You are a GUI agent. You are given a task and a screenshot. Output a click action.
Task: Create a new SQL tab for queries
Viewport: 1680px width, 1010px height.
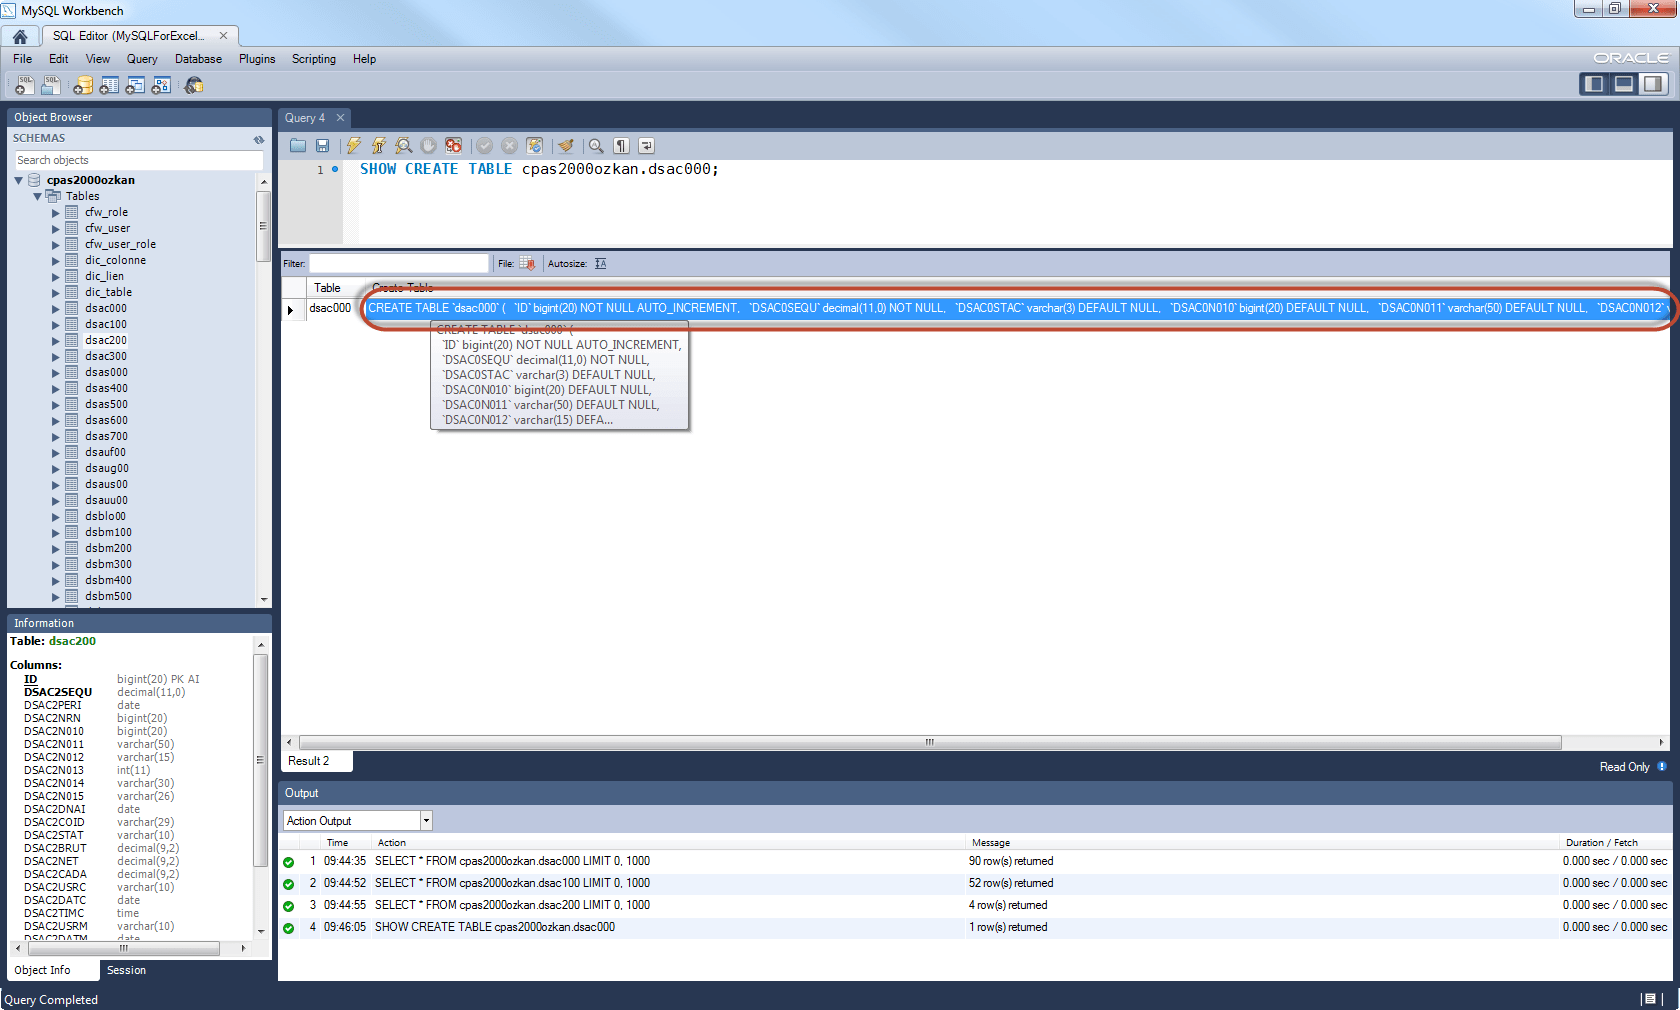pos(24,86)
